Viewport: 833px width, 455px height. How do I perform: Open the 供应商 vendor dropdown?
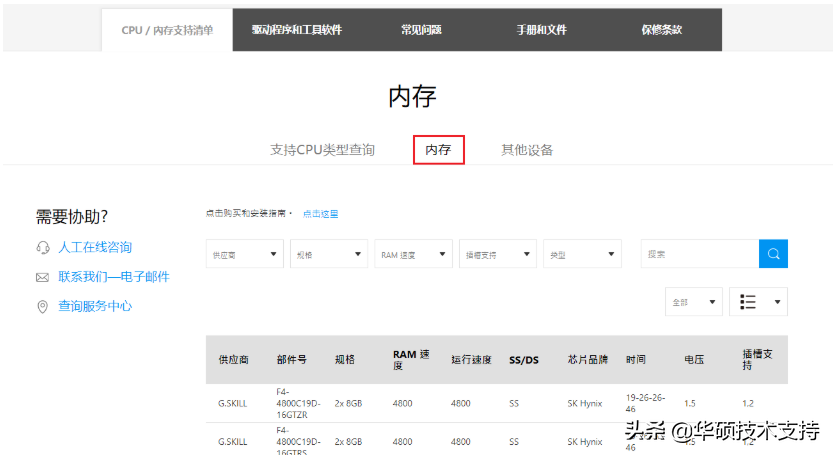click(244, 254)
